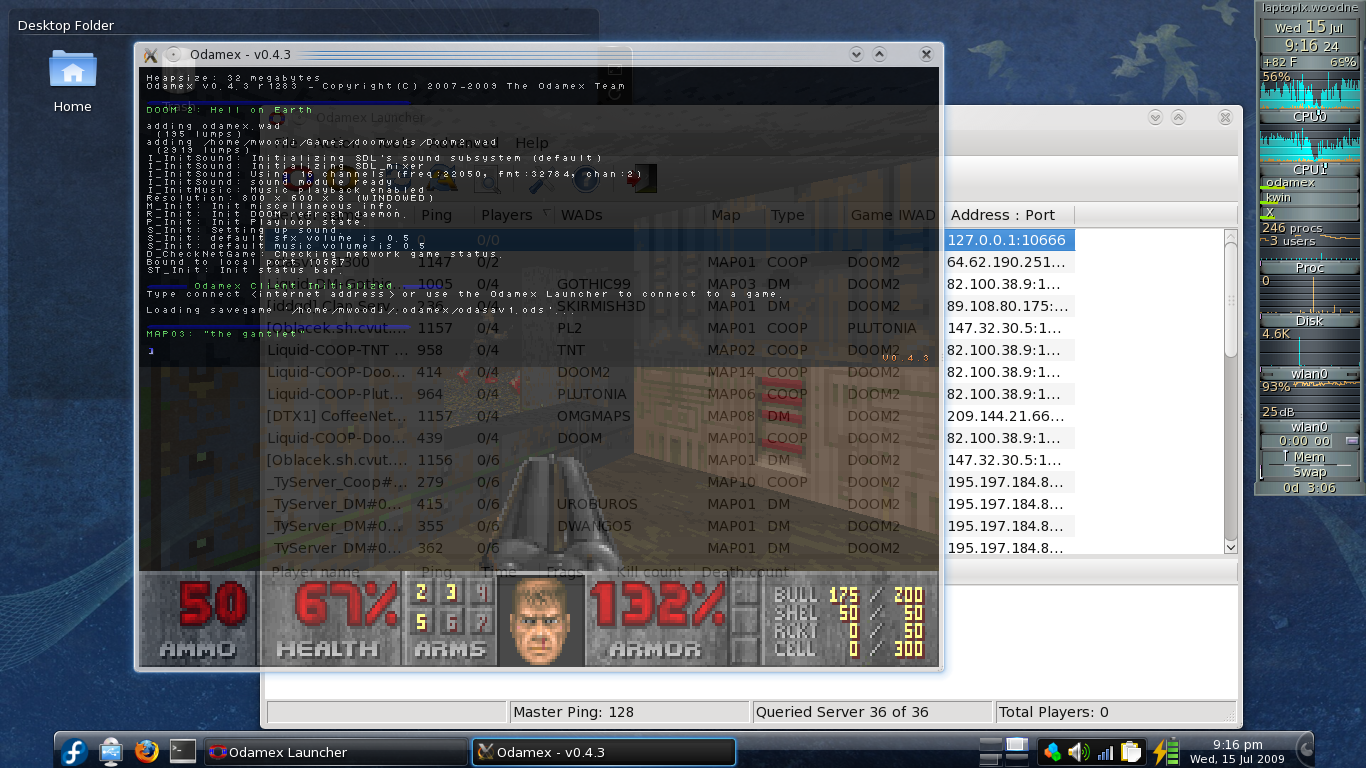
Task: Click the Show Desktop panel icon
Action: [111, 752]
